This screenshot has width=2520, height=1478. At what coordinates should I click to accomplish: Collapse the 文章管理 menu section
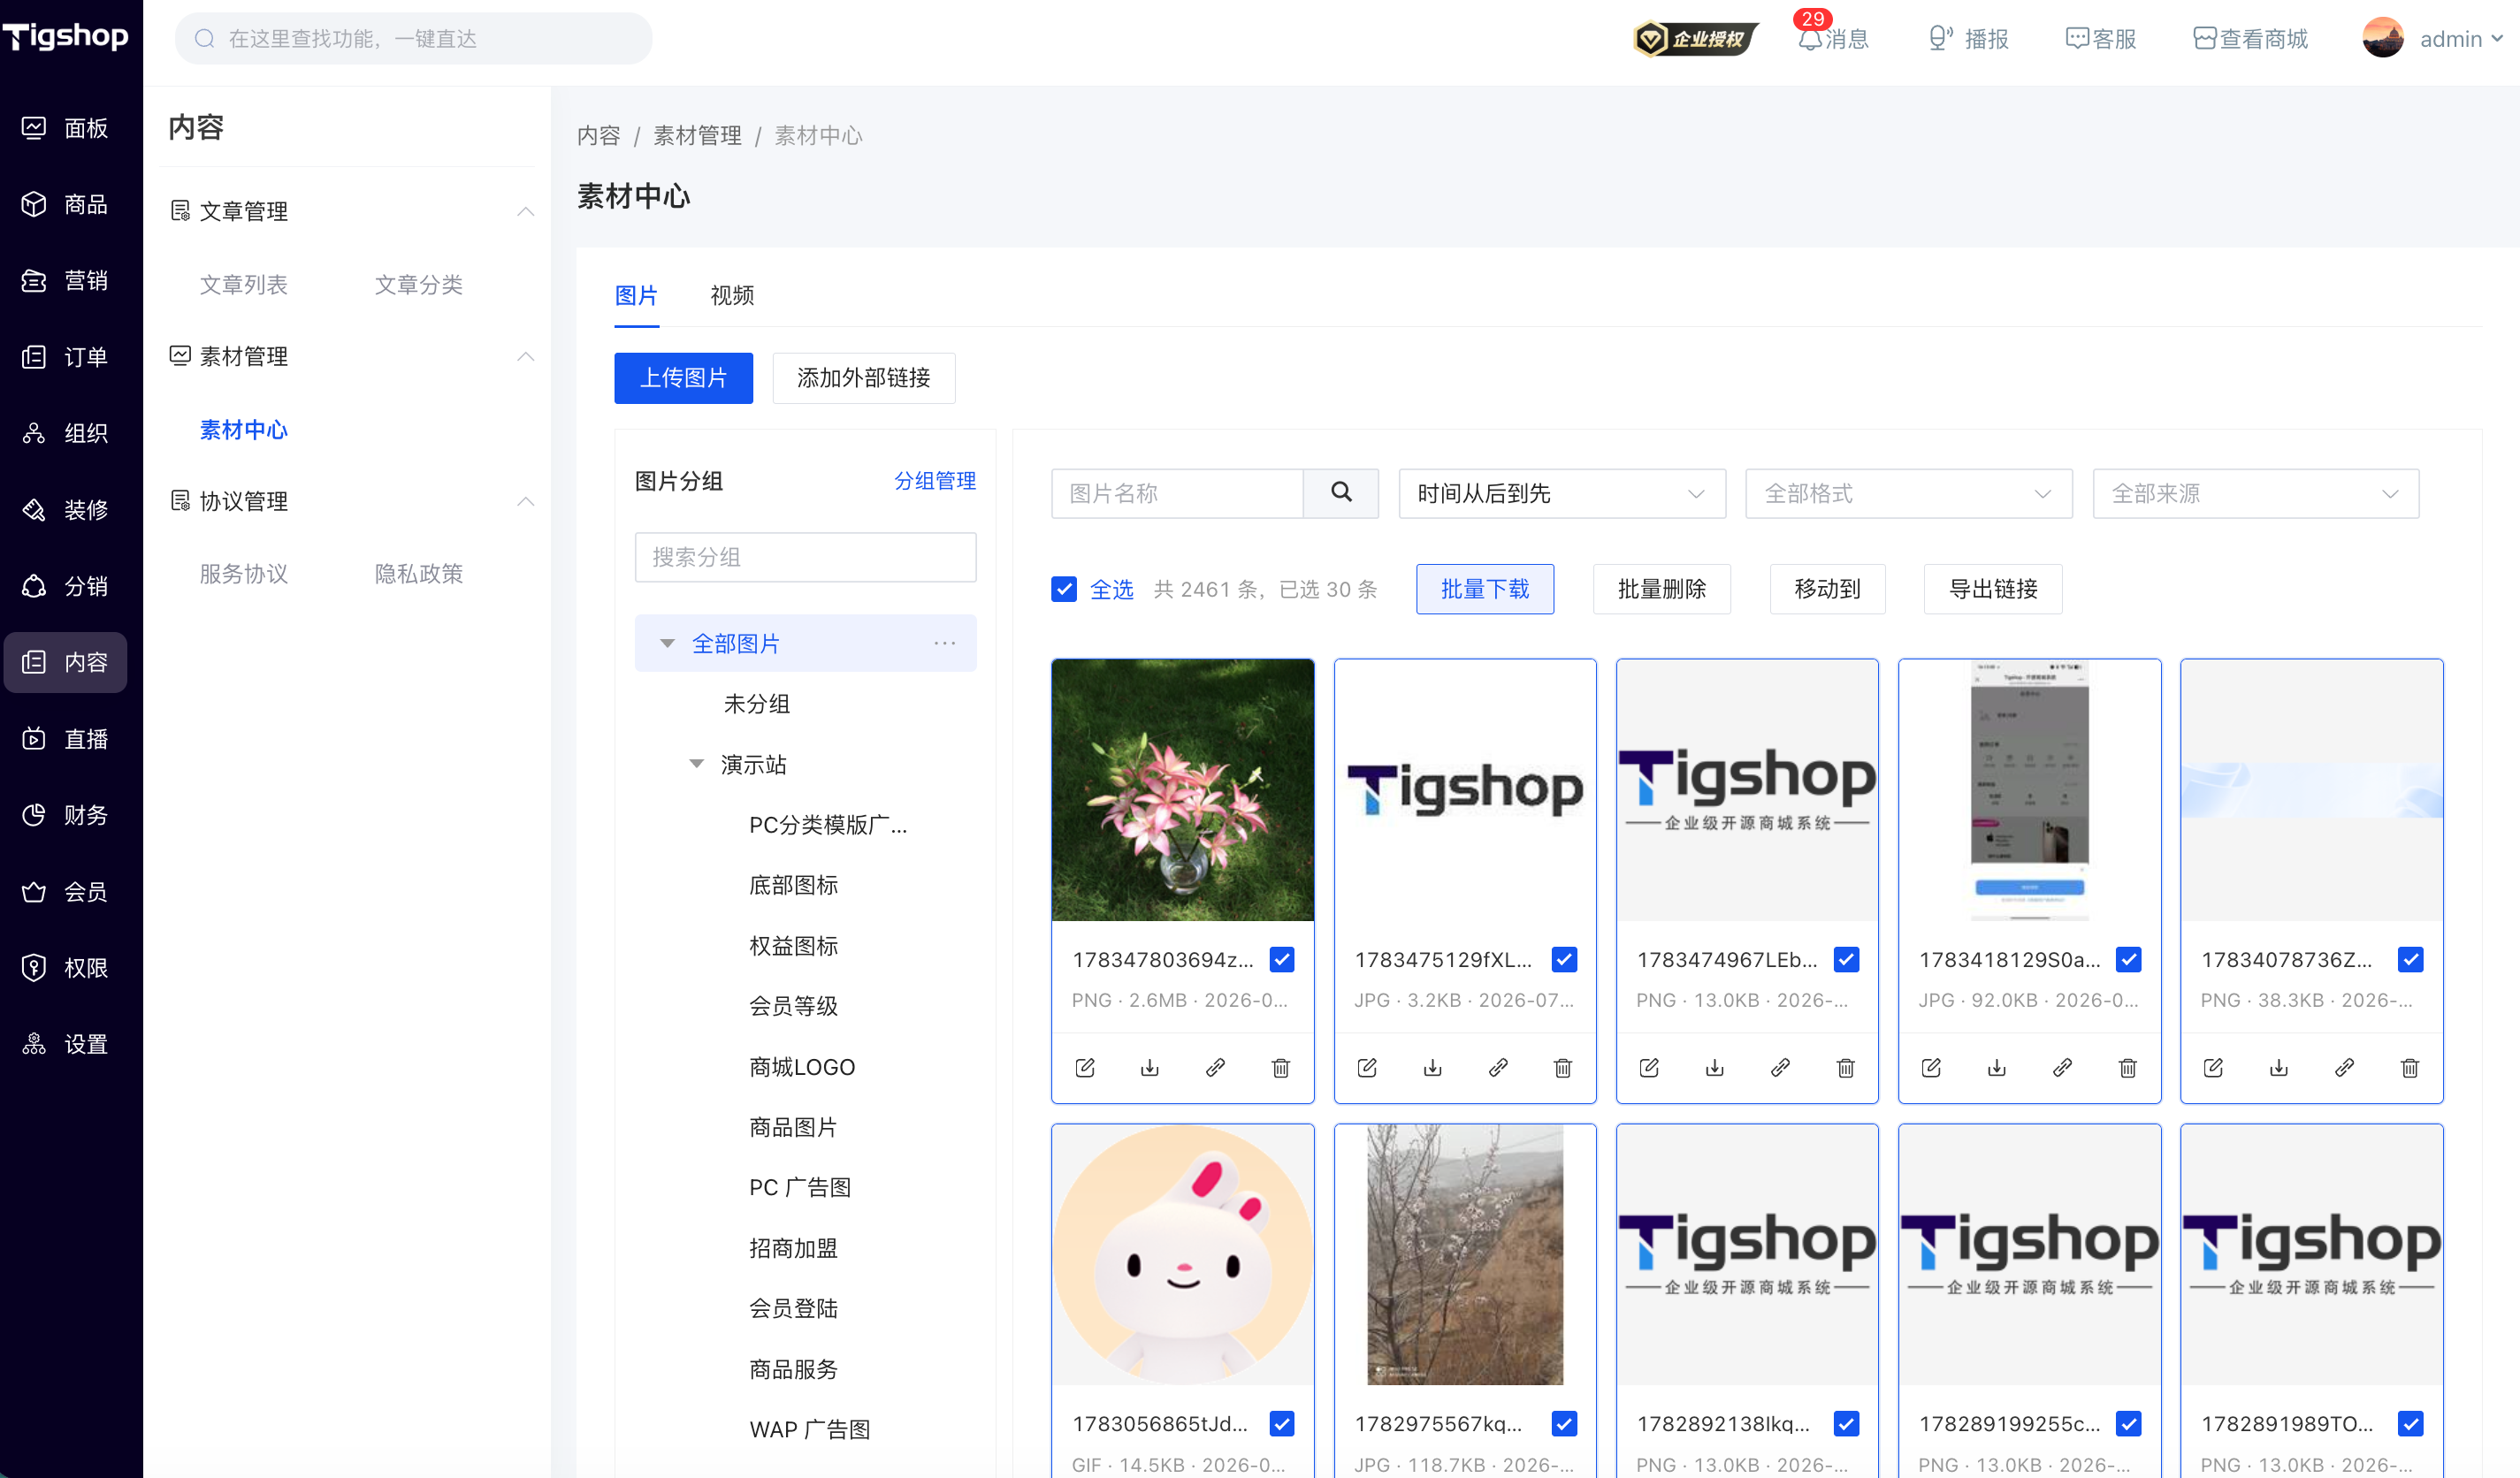coord(526,211)
